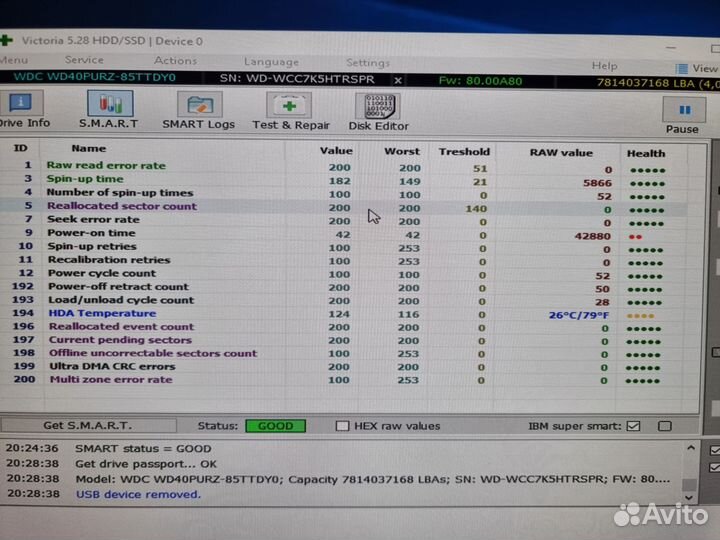Click the 7814037168 LBA capacity label
The image size is (720, 540).
[x=657, y=83]
